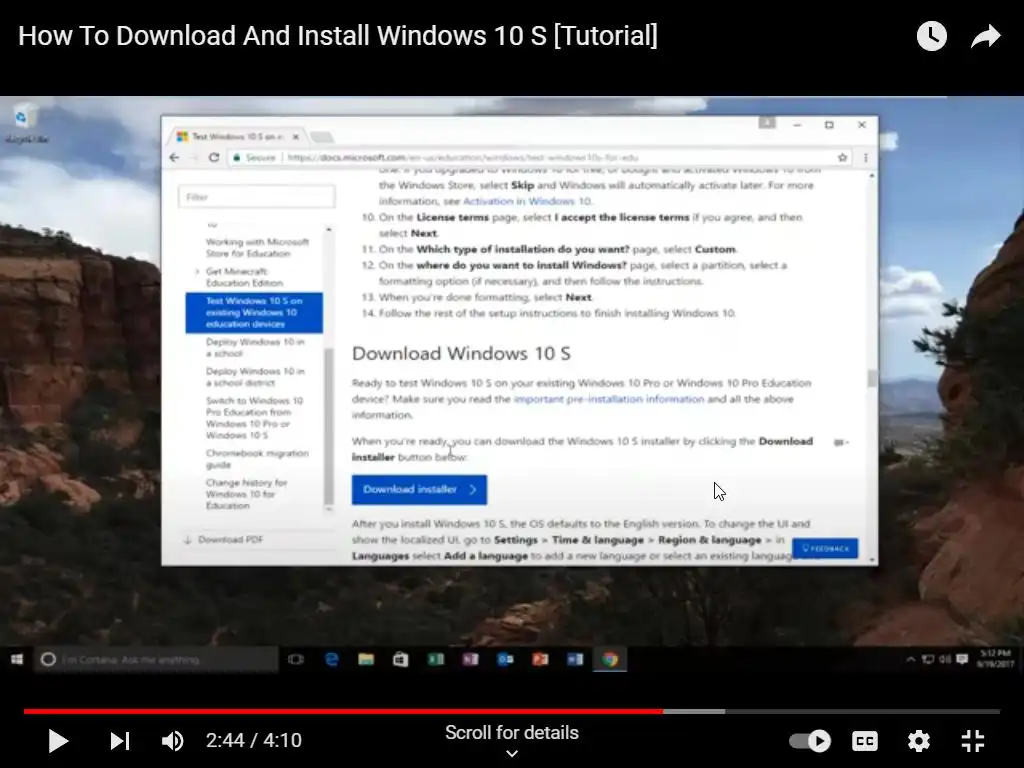Screen dimensions: 1024x768
Task: Add video to Watch Later
Action: tap(931, 36)
